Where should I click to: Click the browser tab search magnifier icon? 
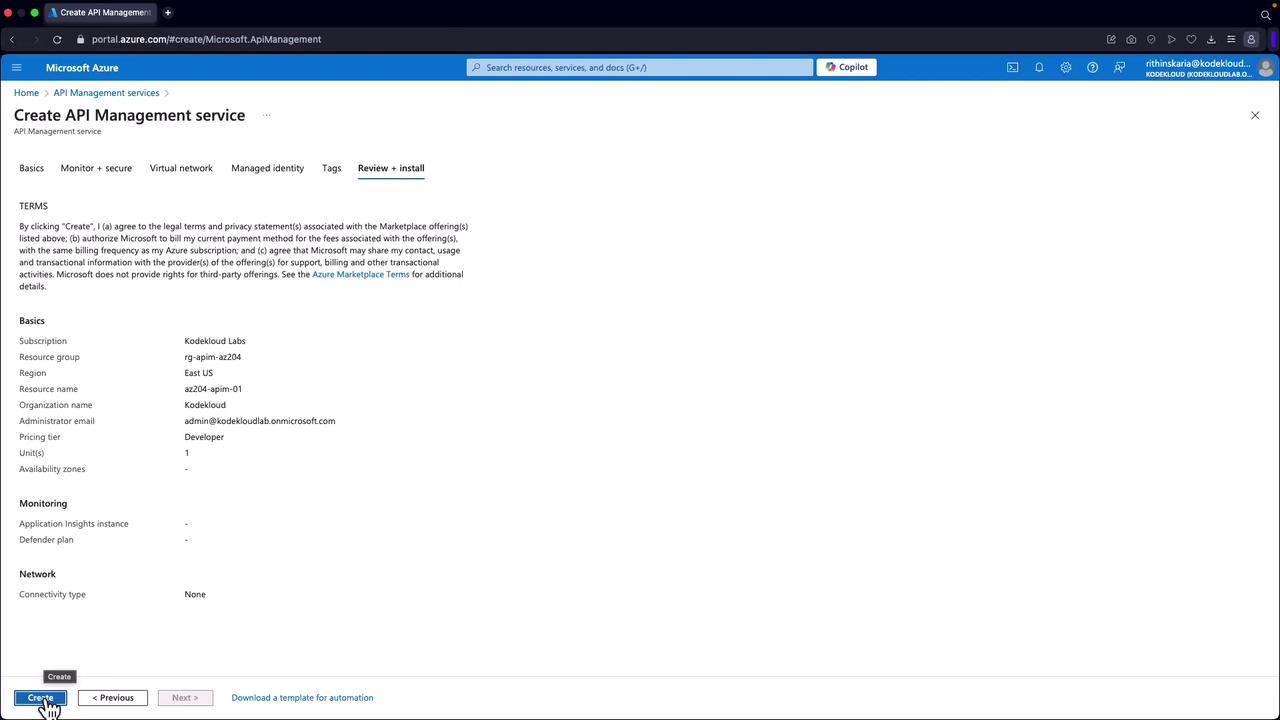[1265, 14]
